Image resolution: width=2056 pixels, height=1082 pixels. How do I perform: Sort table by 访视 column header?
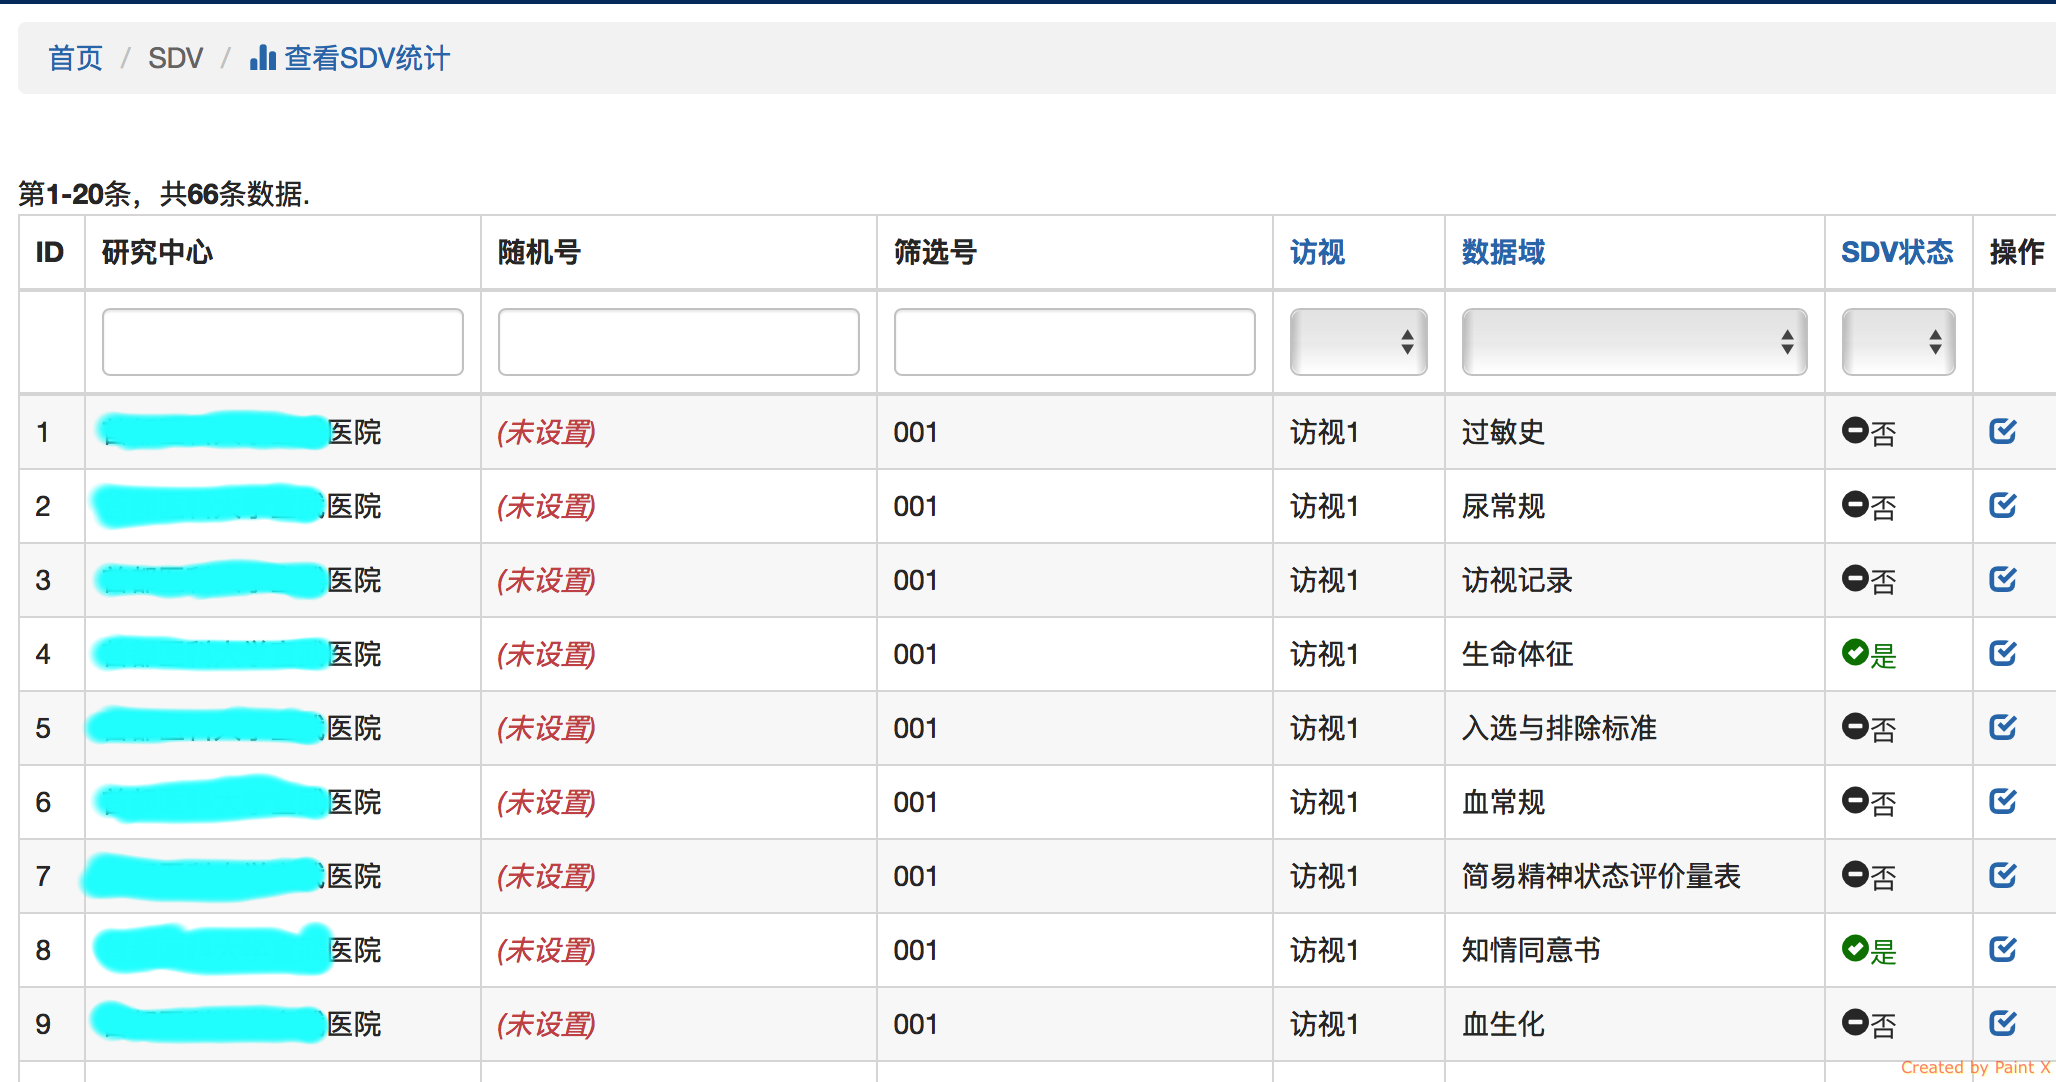(1317, 252)
